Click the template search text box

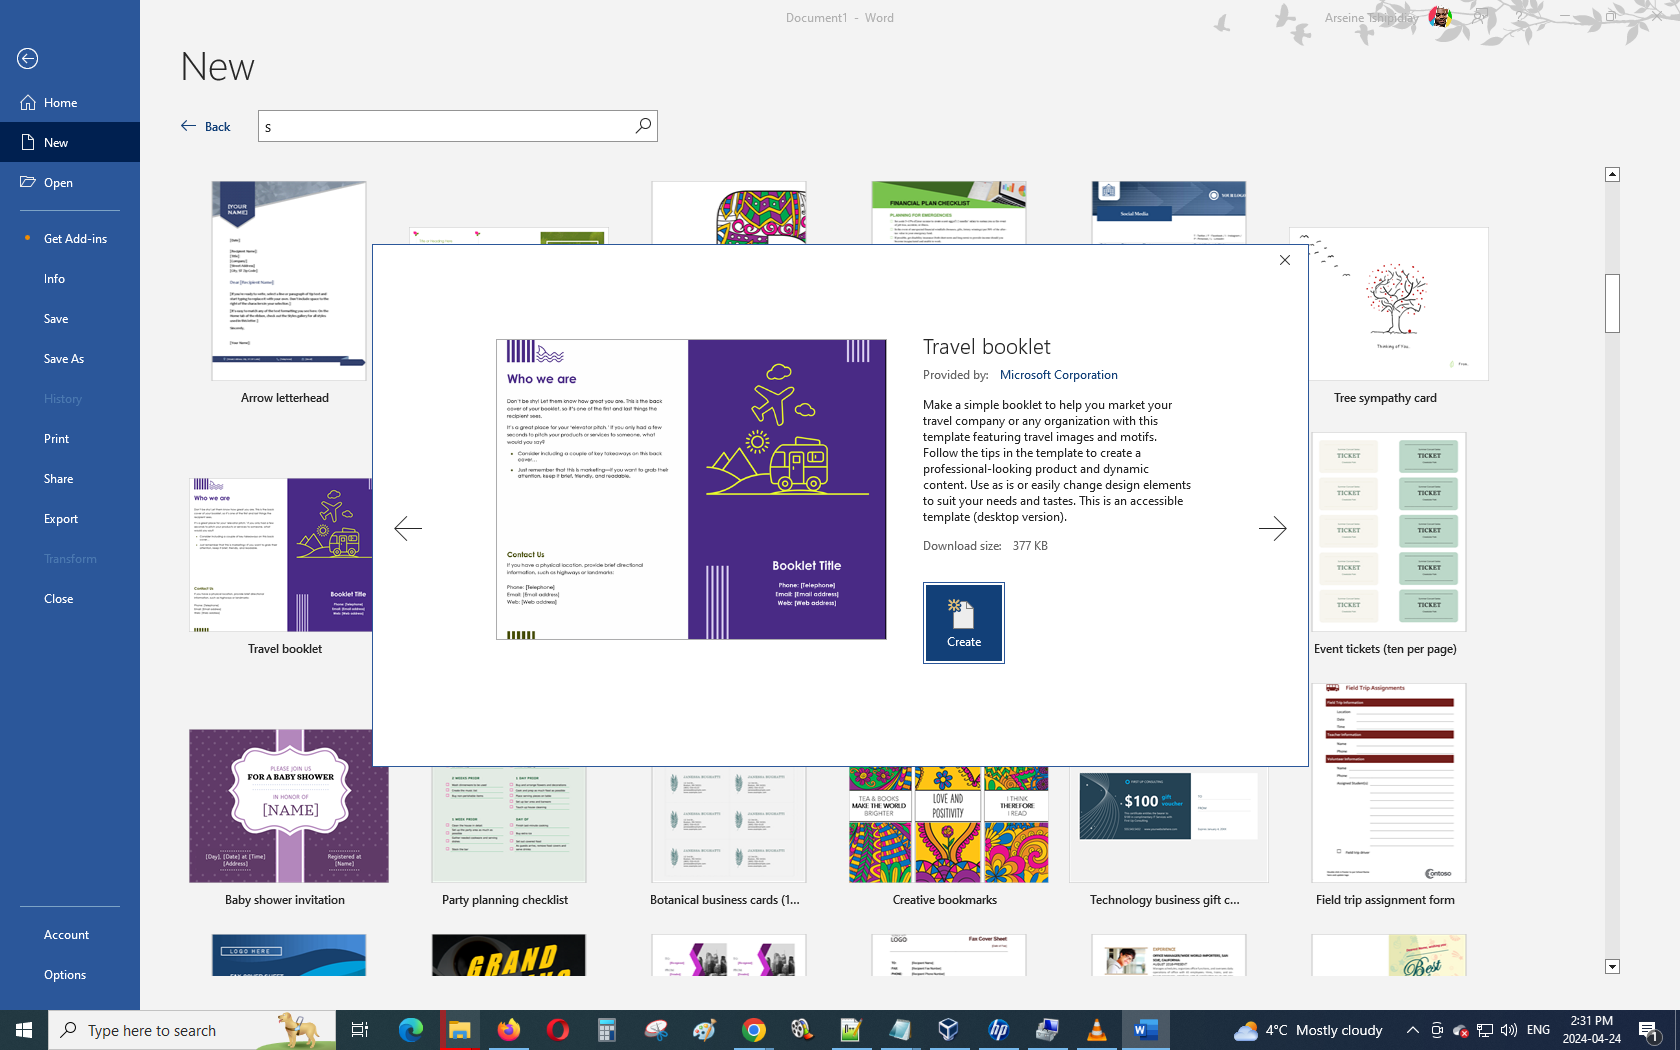tap(445, 126)
